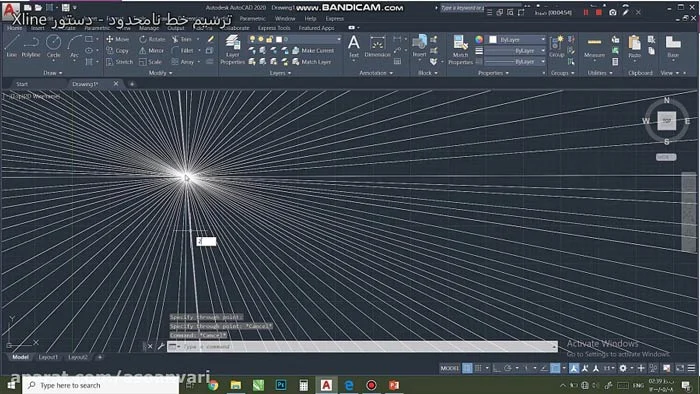Open the Help menu
The height and width of the screenshot is (394, 700).
pyautogui.click(x=310, y=18)
